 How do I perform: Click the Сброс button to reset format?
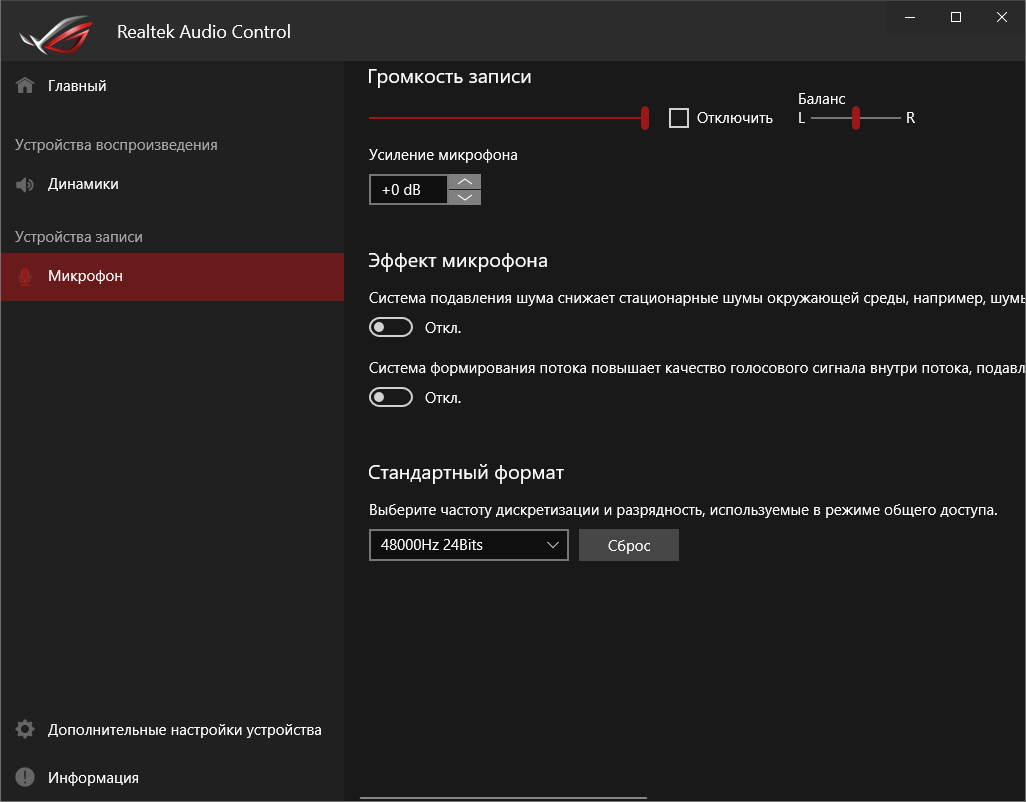click(x=628, y=545)
